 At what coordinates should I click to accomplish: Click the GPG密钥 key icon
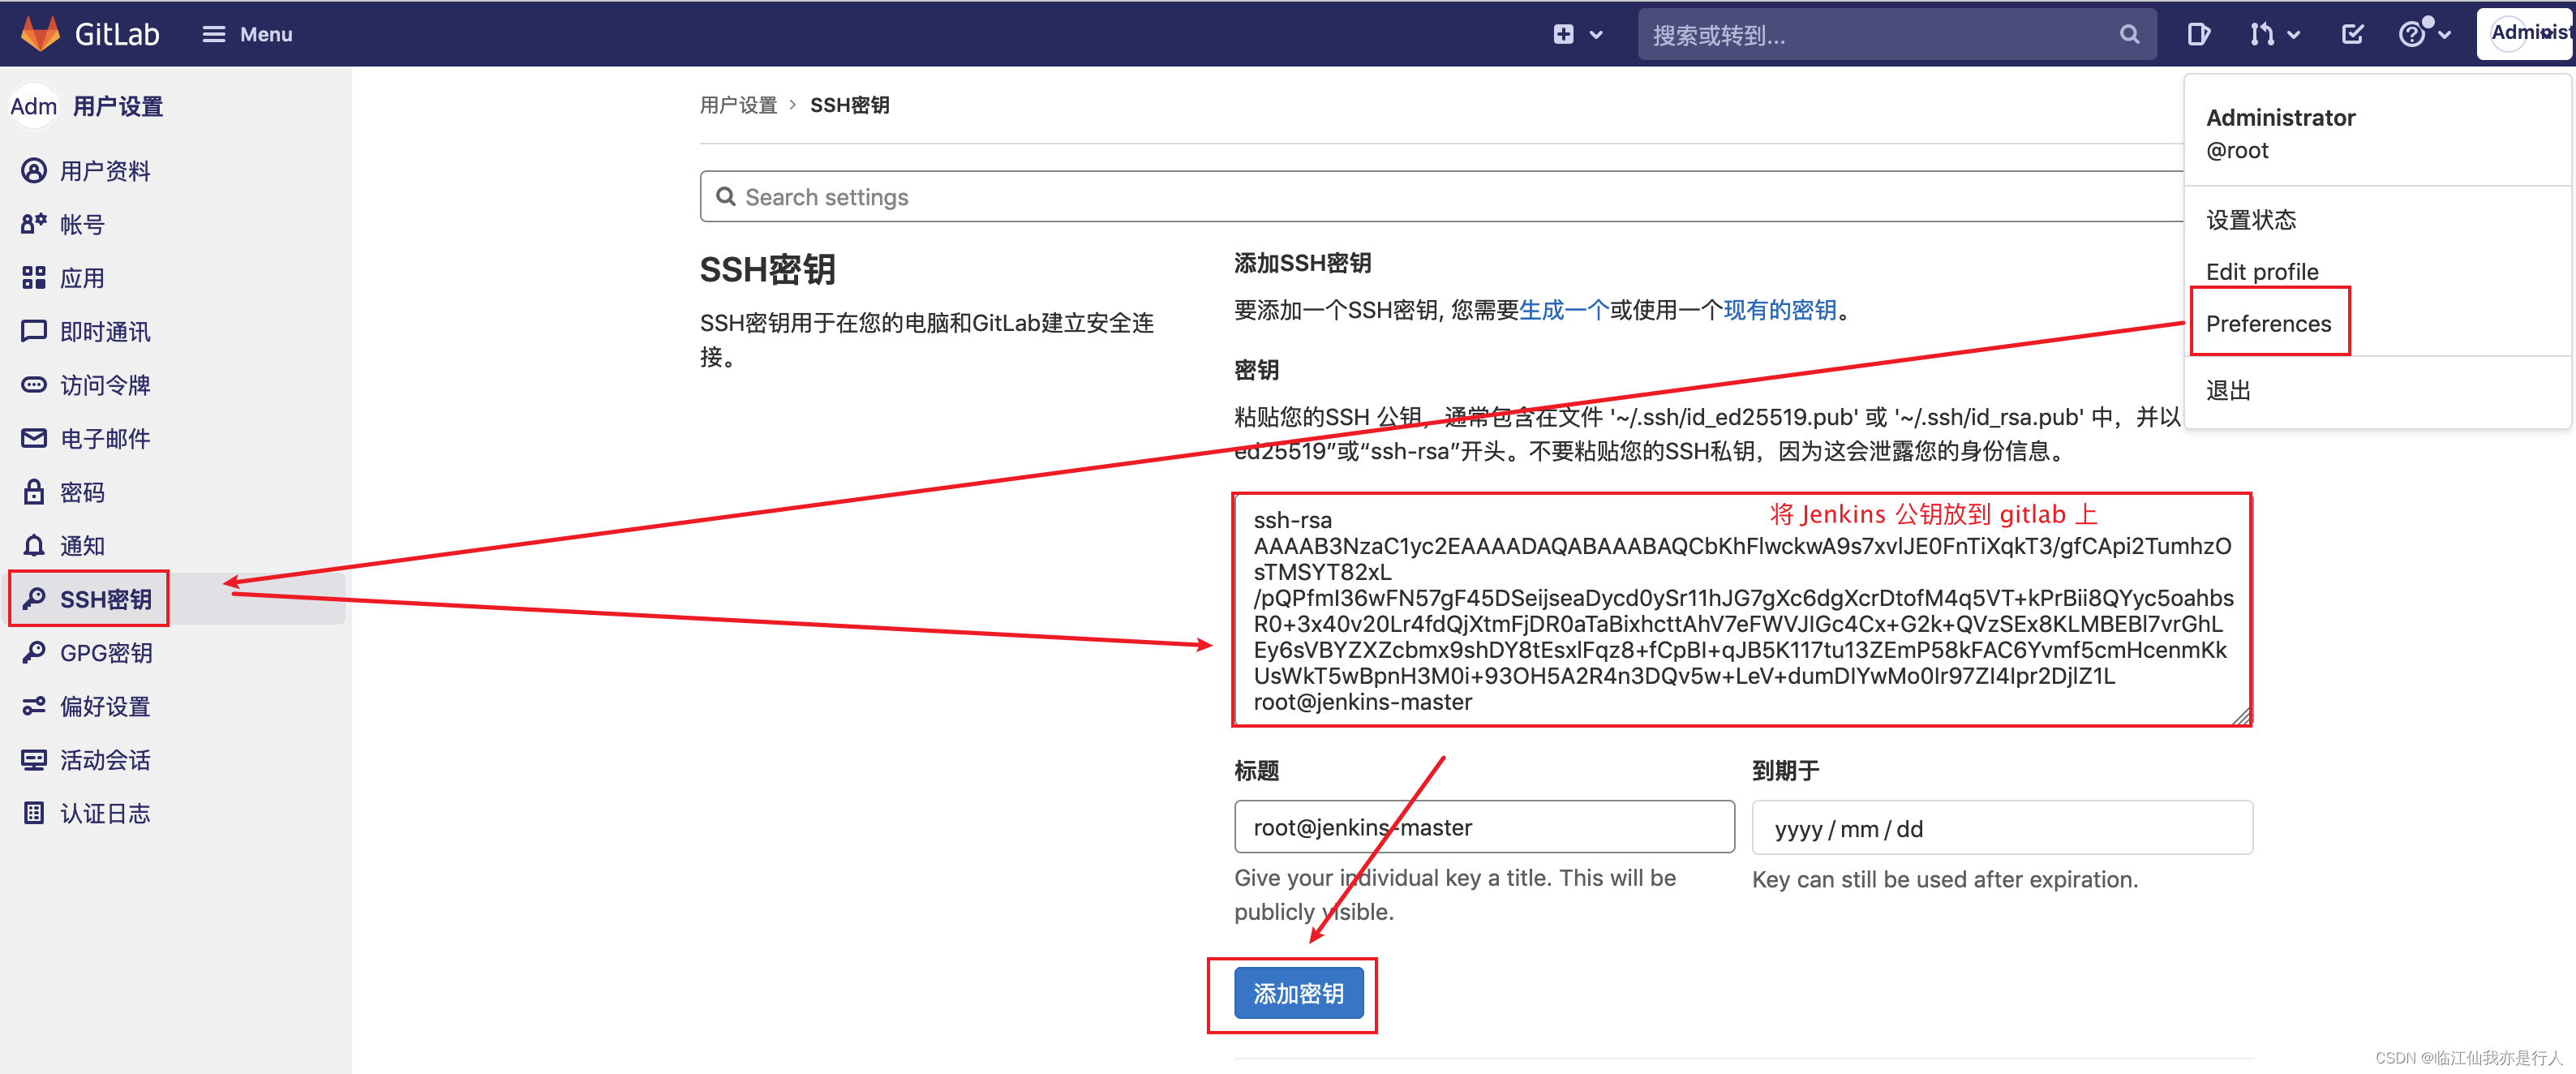(34, 652)
